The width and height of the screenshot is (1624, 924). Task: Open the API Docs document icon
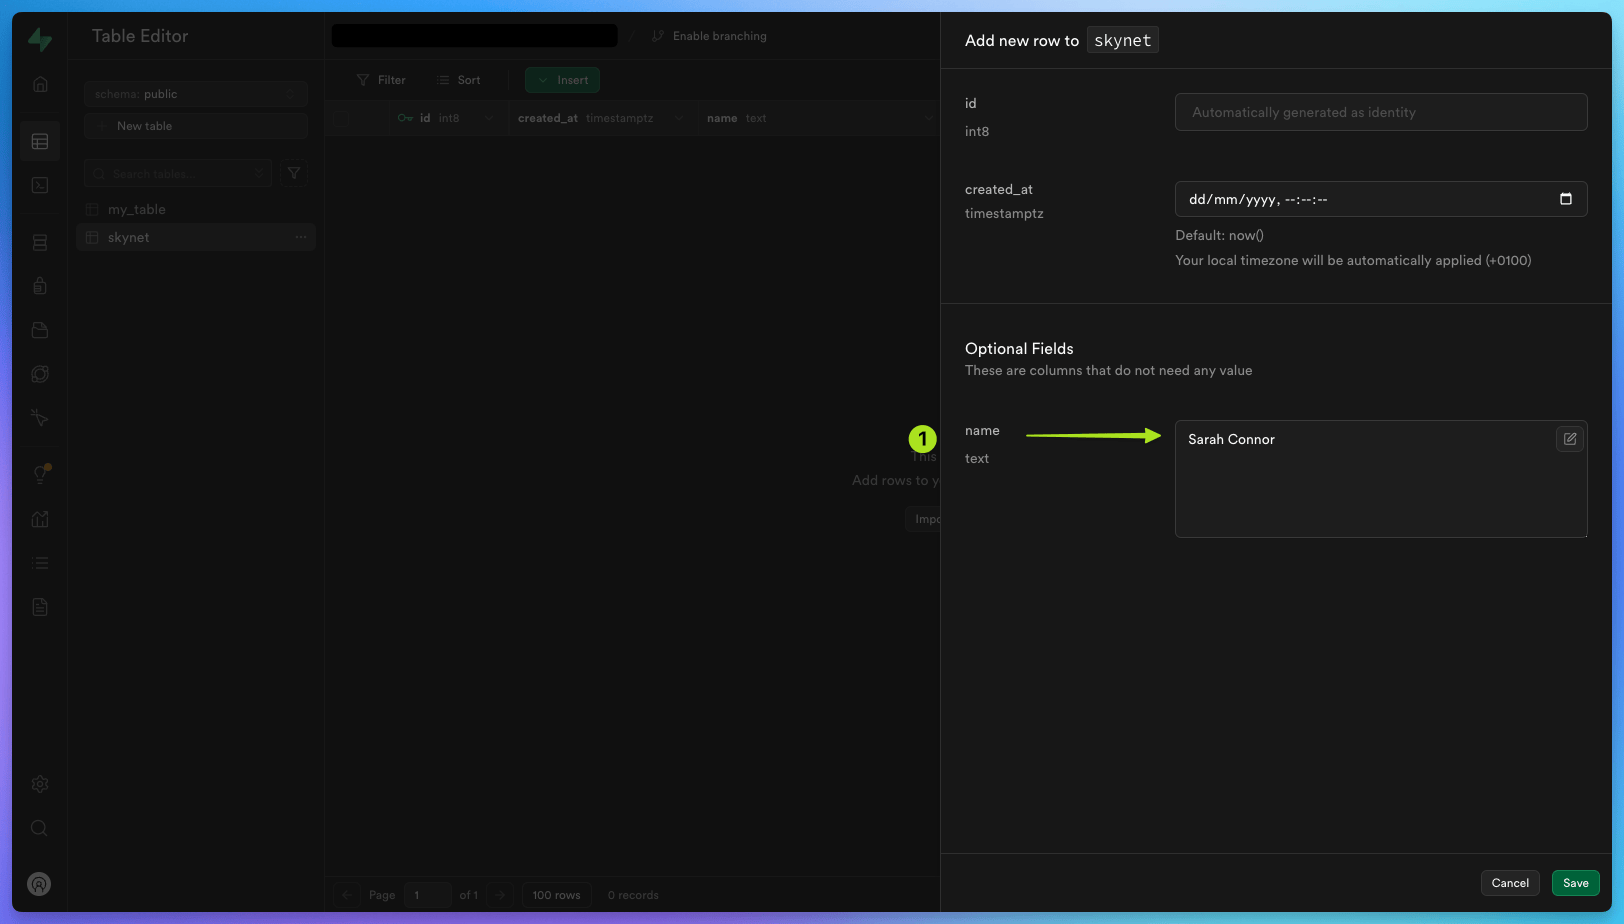(40, 607)
